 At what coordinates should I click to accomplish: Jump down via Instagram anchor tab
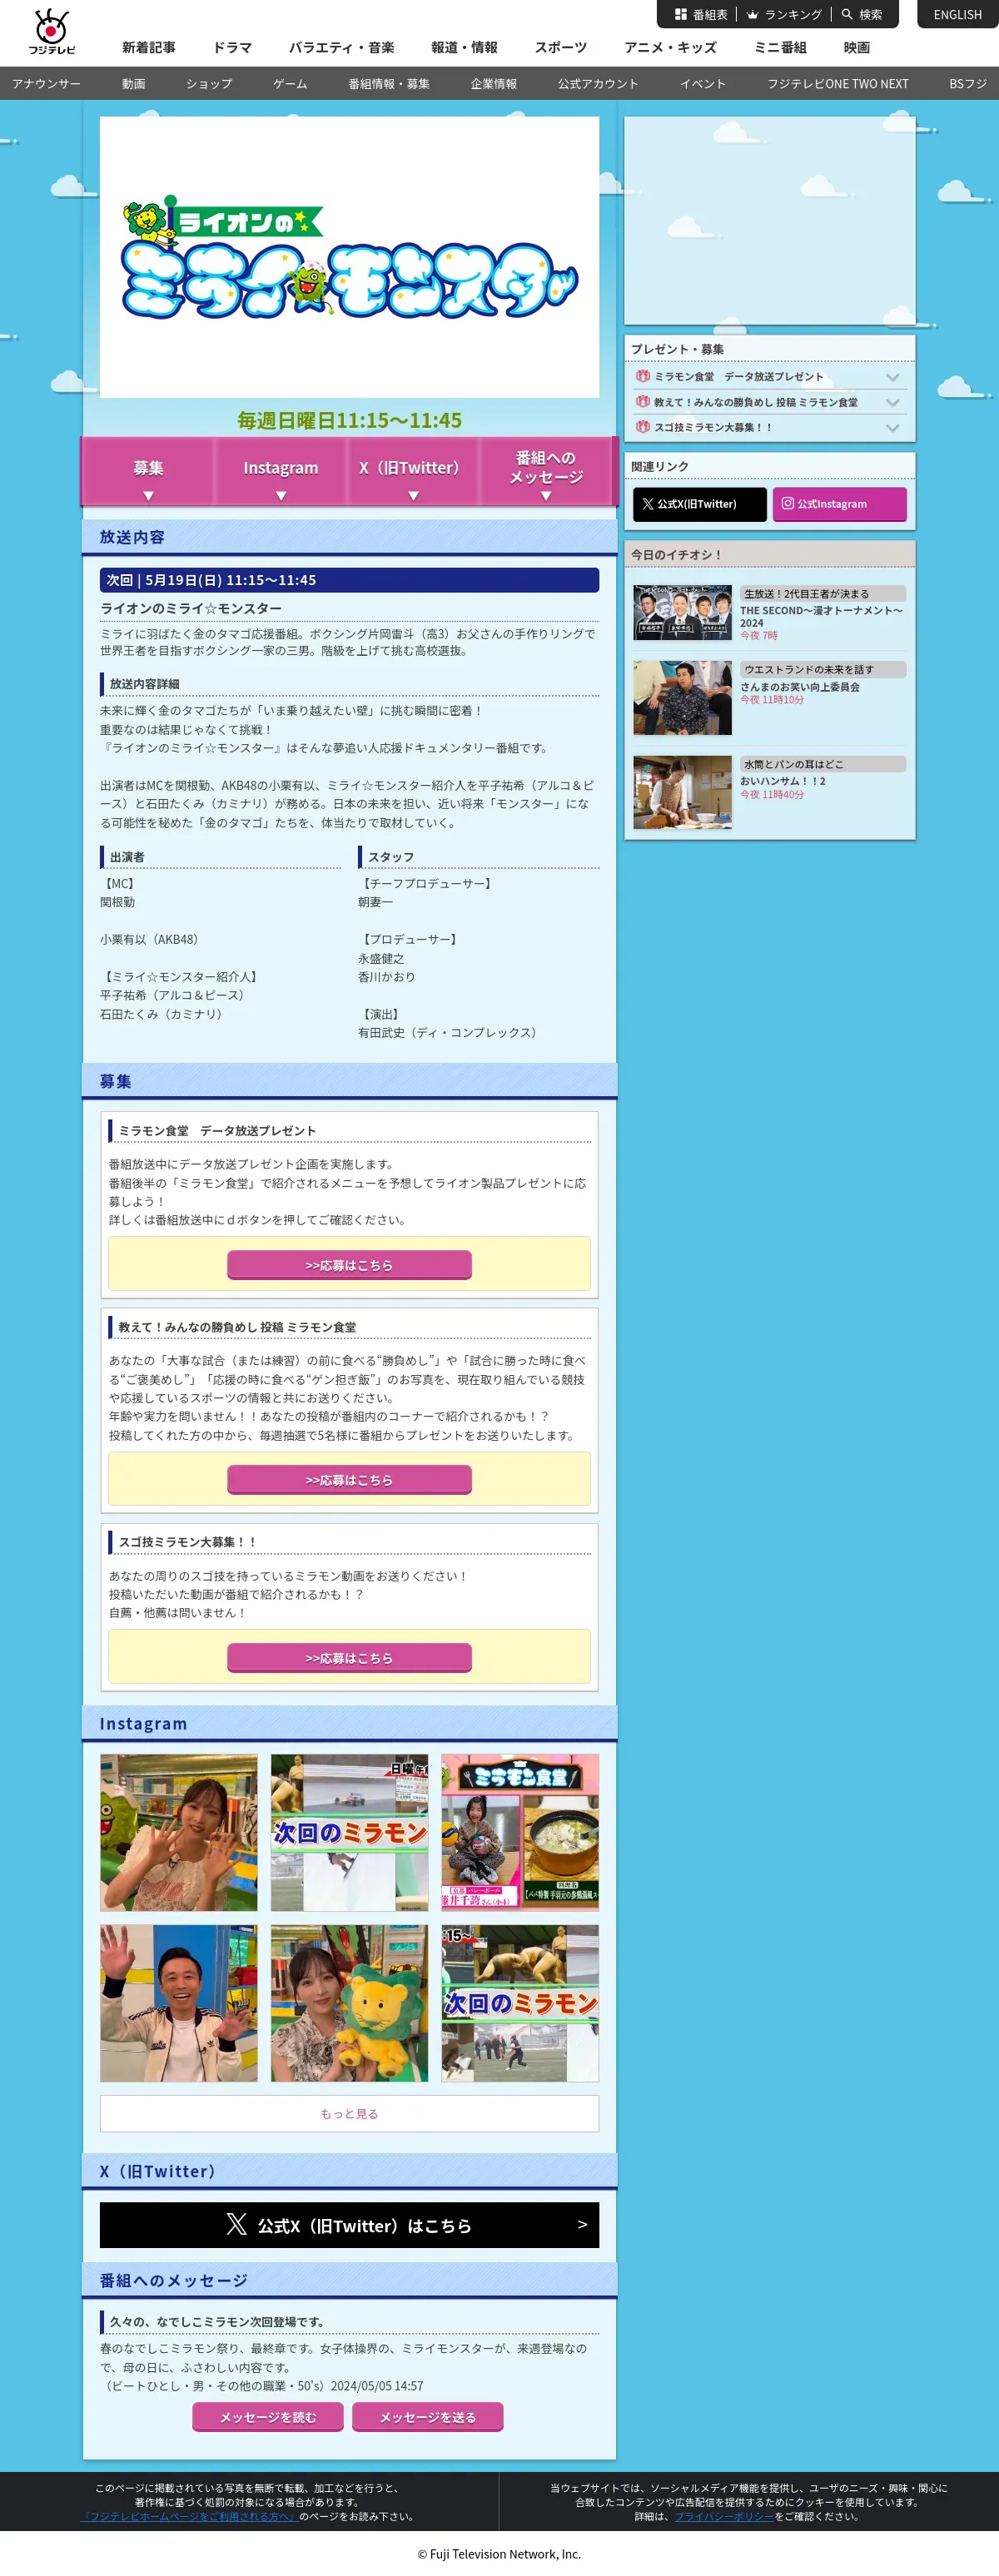281,471
